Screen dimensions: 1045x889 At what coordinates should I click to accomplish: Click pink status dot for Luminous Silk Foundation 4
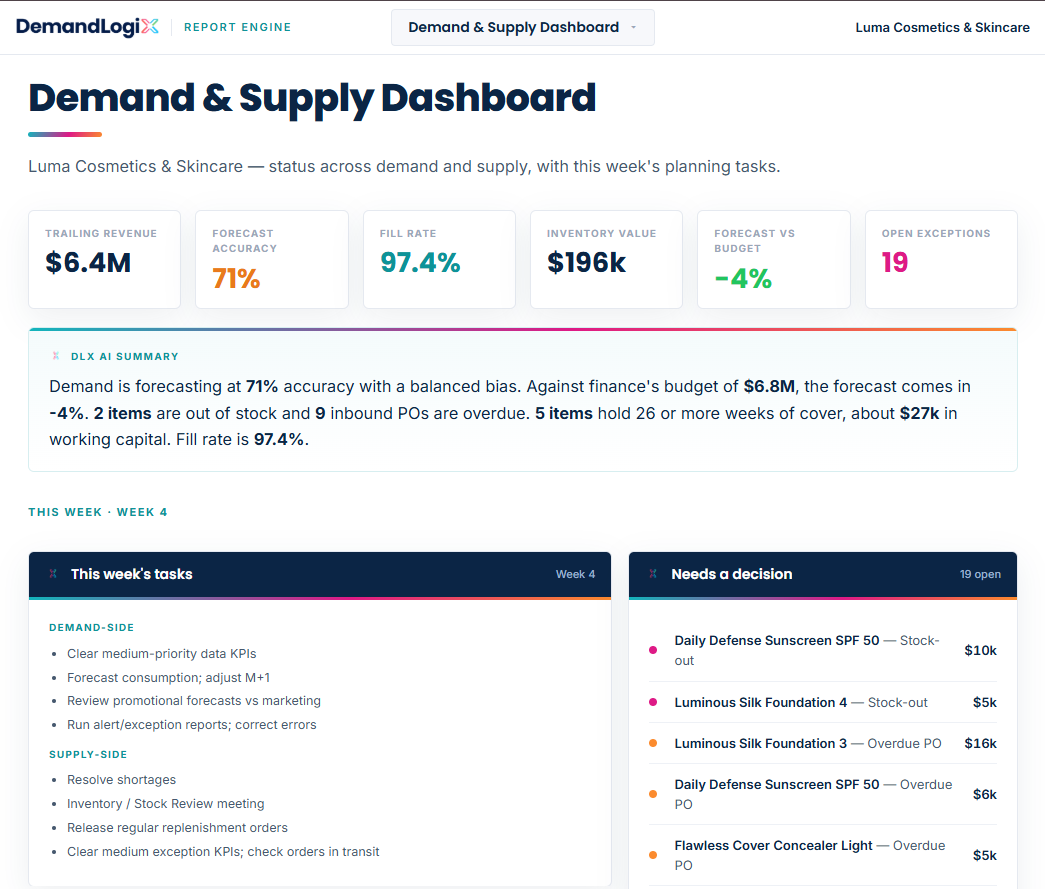coord(653,702)
